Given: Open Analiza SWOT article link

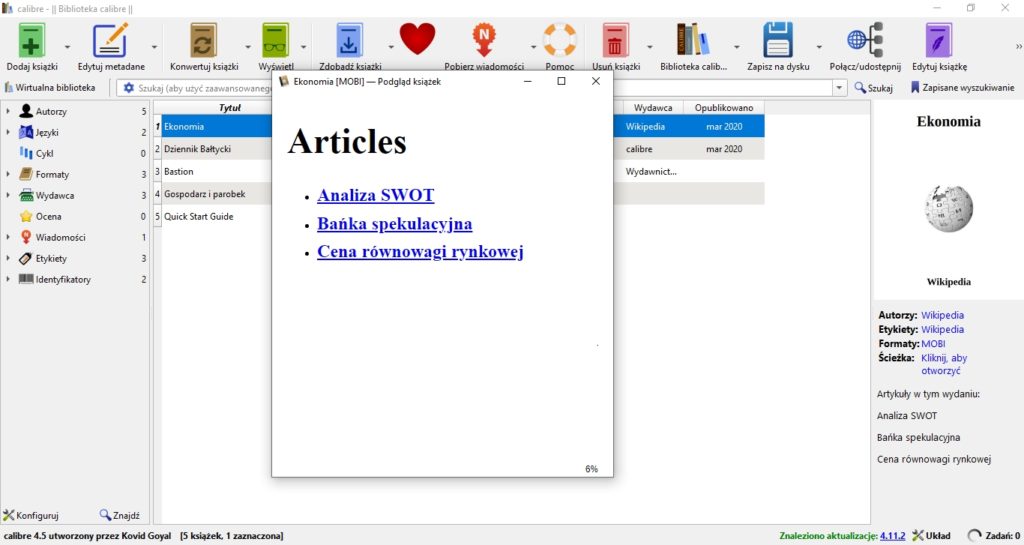Looking at the screenshot, I should click(376, 195).
